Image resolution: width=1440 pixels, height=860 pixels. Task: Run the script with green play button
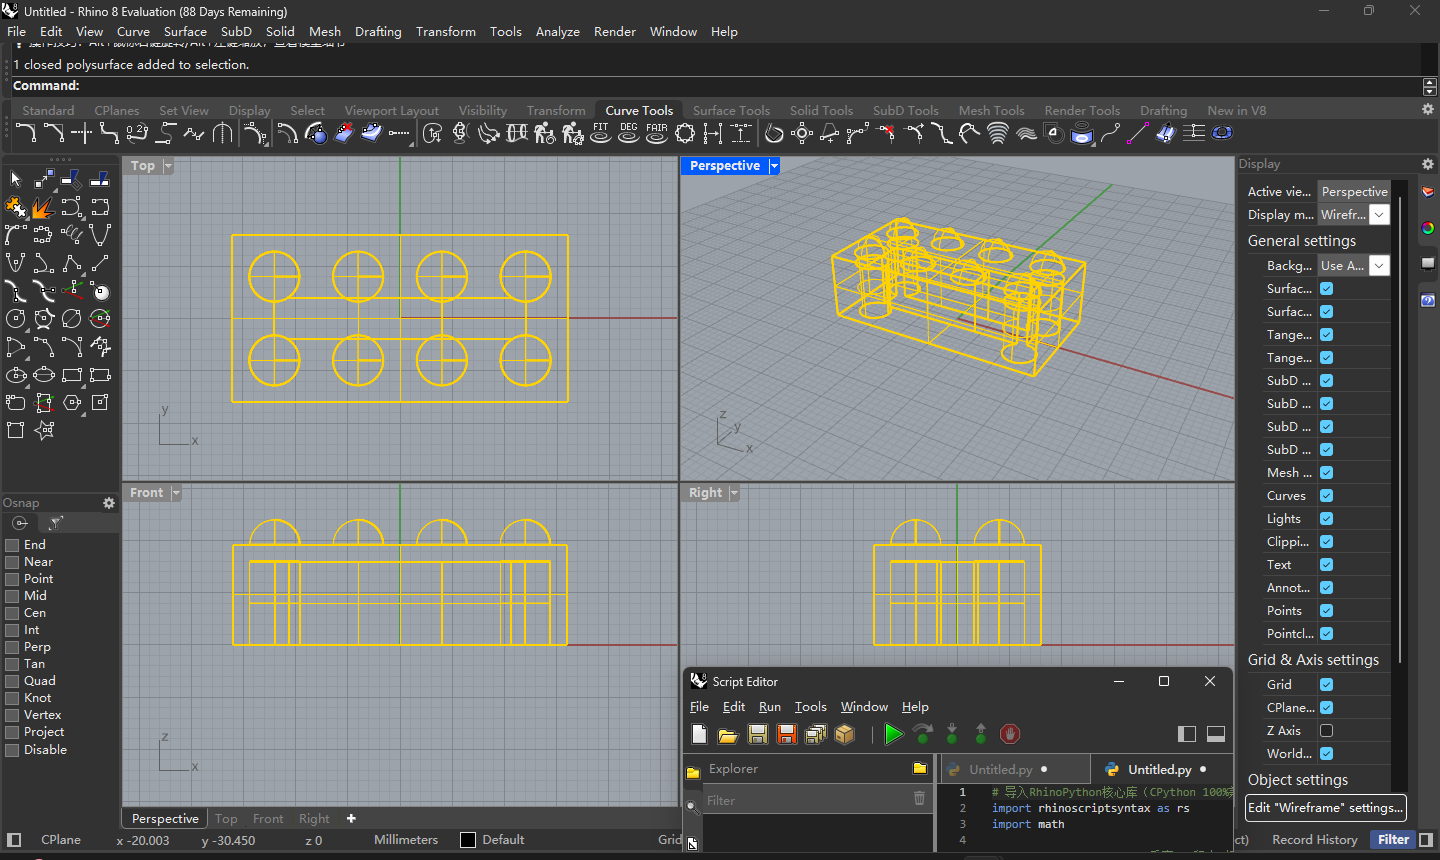coord(893,735)
